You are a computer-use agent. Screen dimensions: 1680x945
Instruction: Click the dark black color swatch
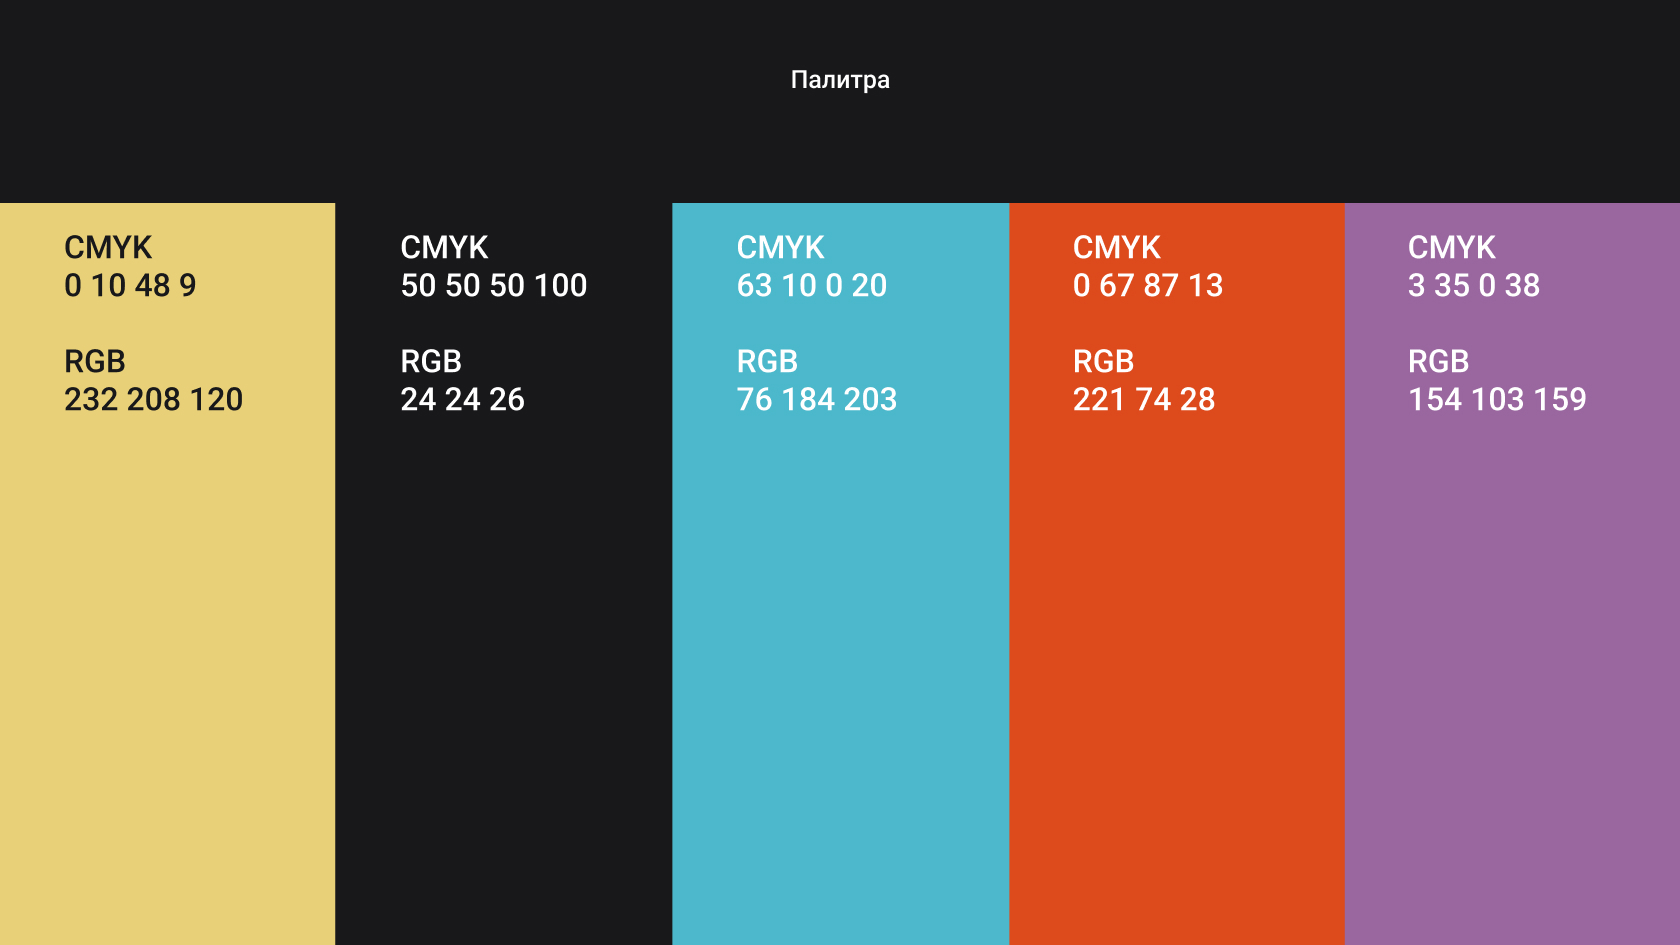click(x=504, y=574)
